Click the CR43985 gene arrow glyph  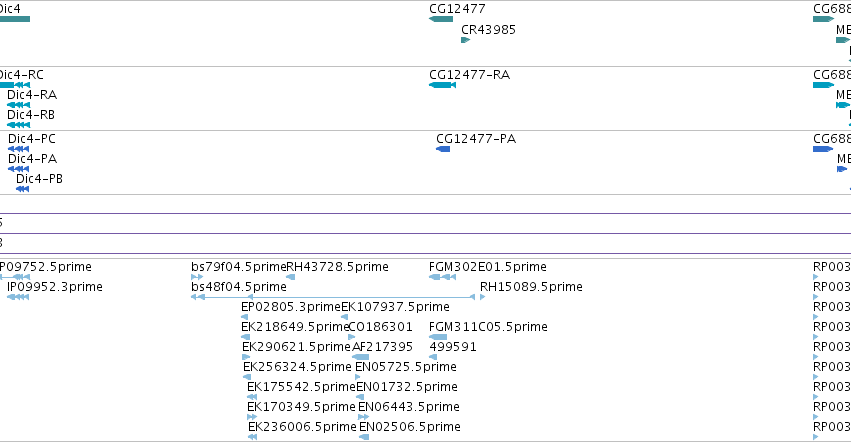click(465, 40)
